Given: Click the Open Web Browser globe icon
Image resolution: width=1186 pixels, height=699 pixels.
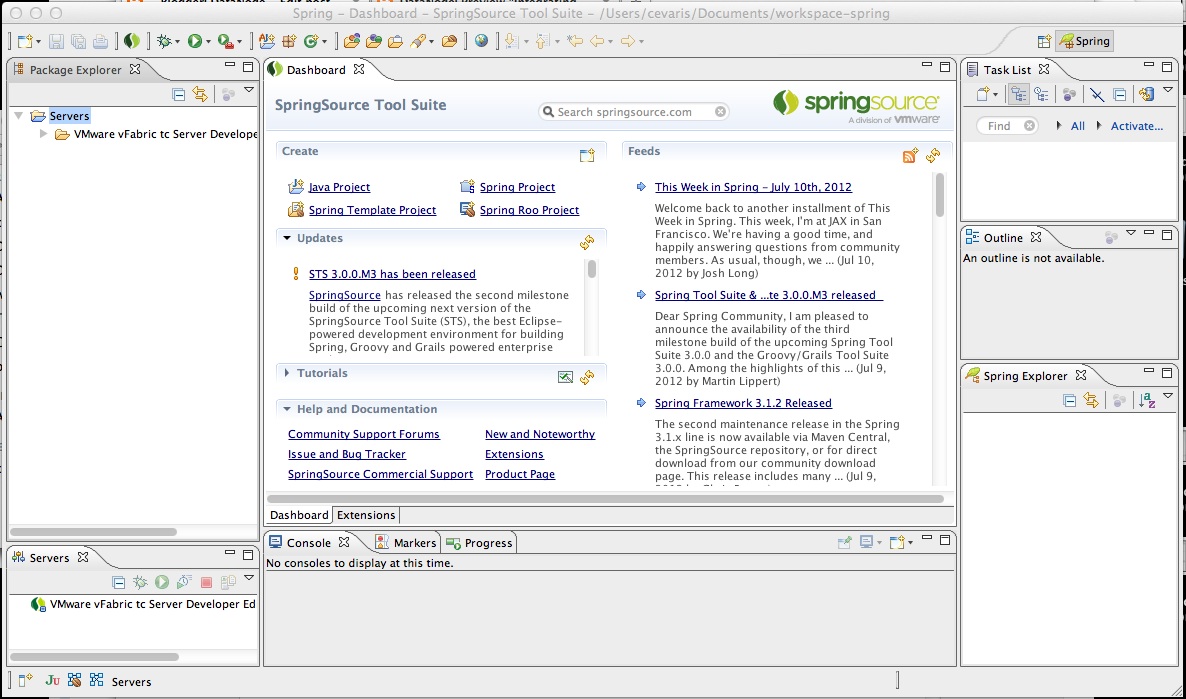Looking at the screenshot, I should (481, 41).
